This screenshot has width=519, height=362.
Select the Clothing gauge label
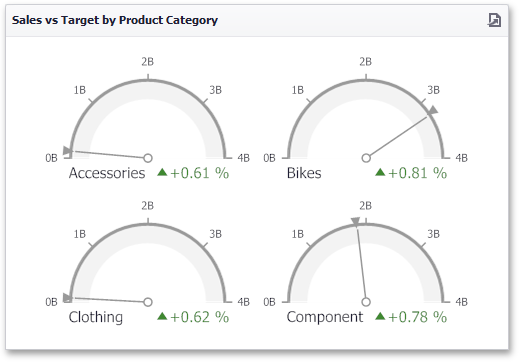96,317
